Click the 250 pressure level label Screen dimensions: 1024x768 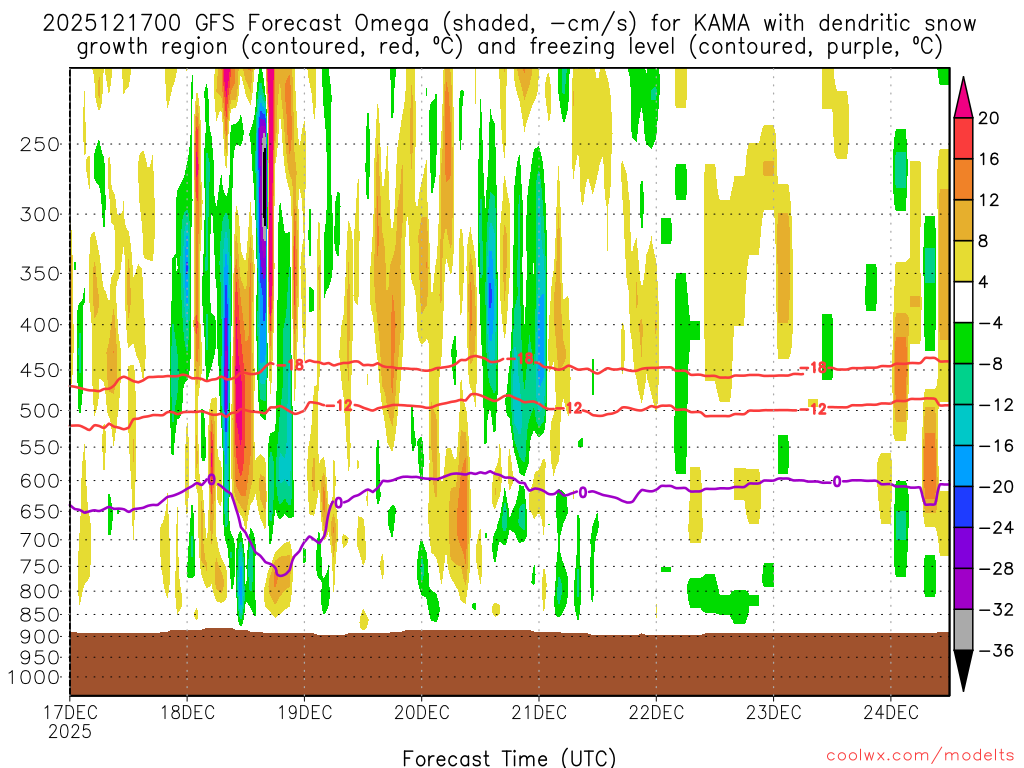[40, 144]
